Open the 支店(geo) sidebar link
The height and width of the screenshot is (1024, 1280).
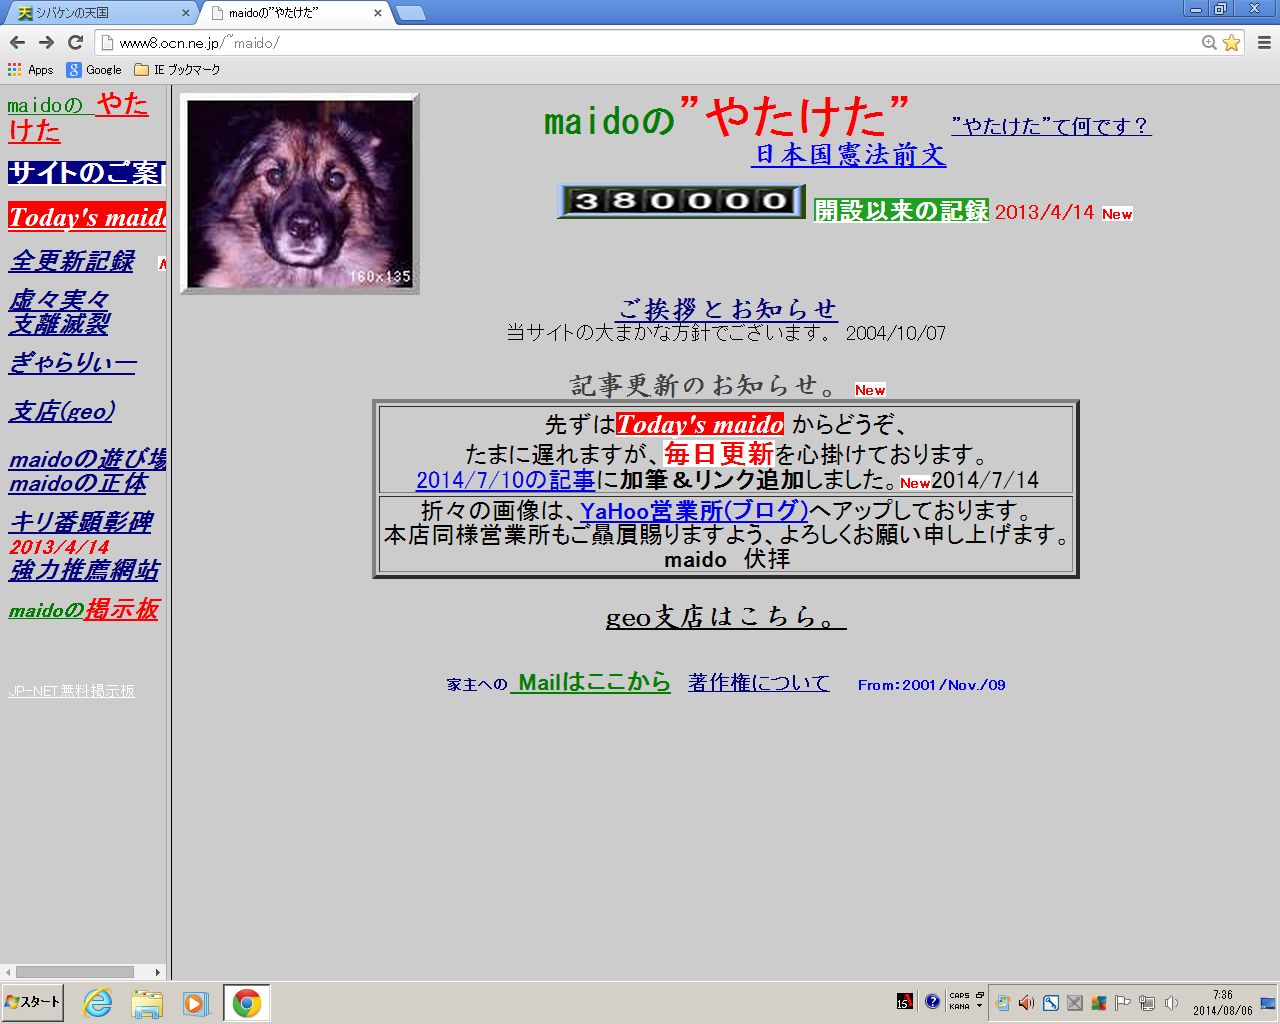tap(62, 411)
